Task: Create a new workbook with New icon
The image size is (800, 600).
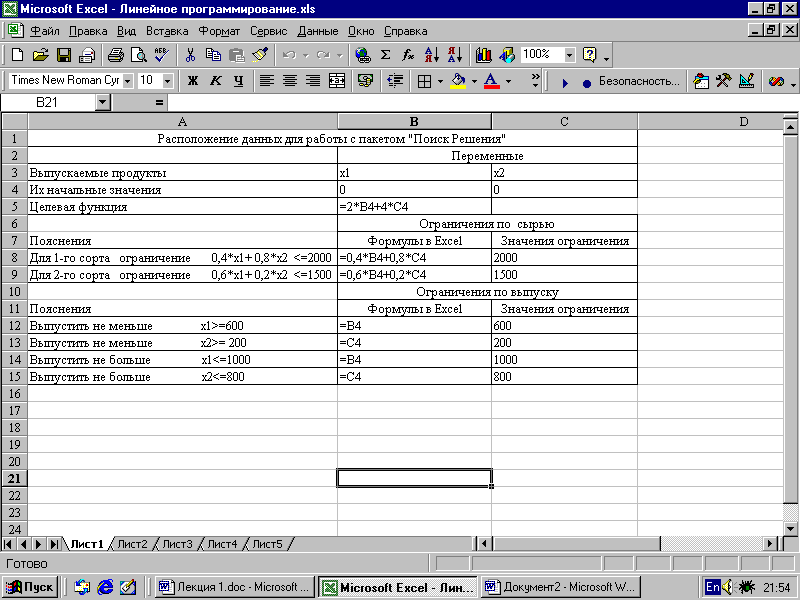Action: coord(17,55)
